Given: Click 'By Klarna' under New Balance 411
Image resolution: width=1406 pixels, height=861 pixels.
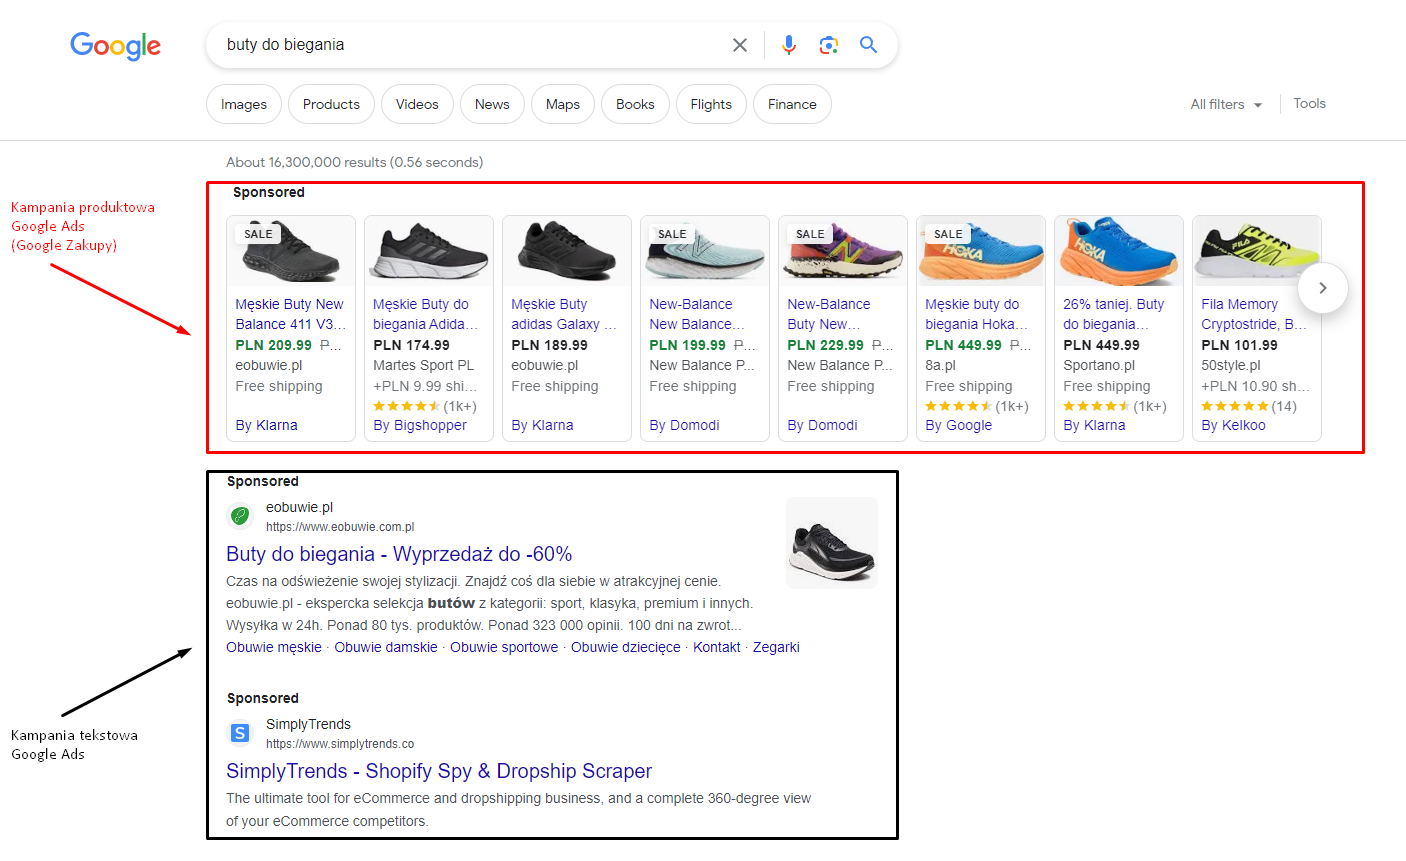Looking at the screenshot, I should 266,425.
